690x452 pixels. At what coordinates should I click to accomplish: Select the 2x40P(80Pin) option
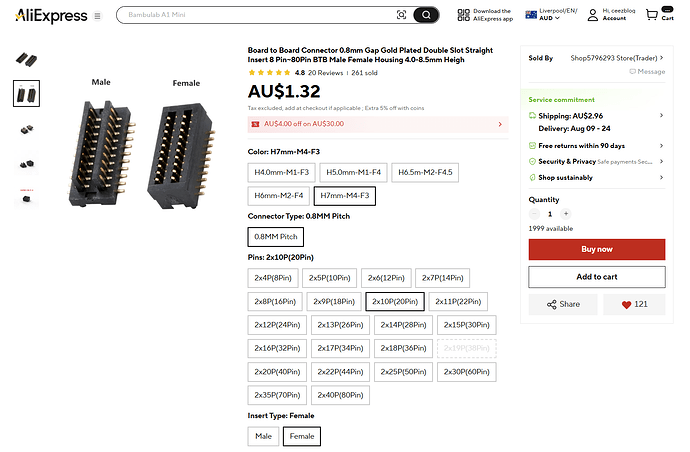341,395
